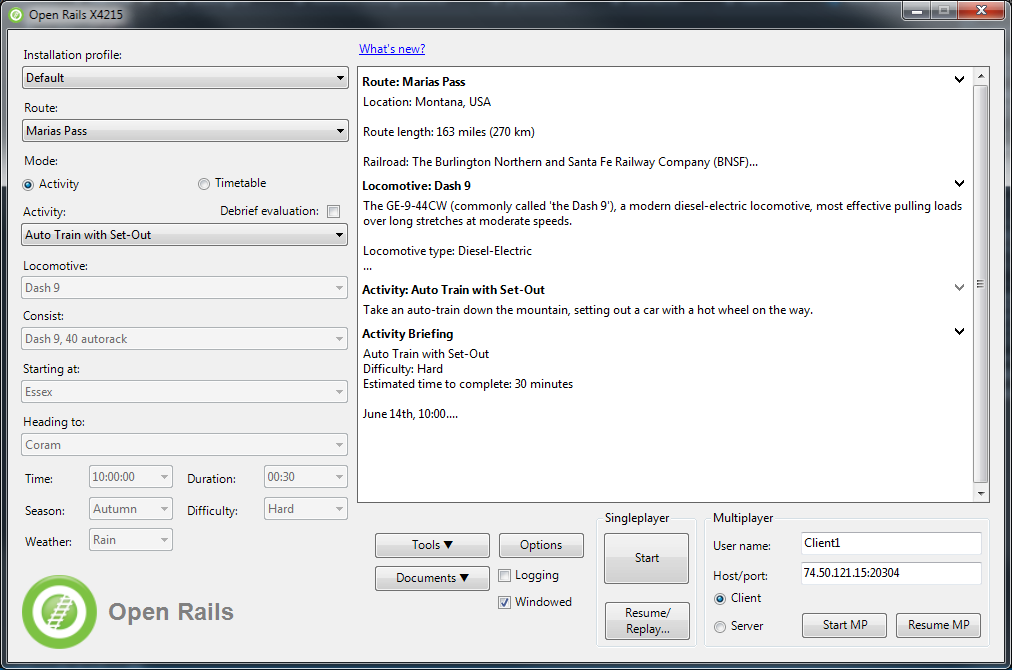
Task: Click the 'Route length: 163 miles (270 km)' text
Action: pos(449,132)
